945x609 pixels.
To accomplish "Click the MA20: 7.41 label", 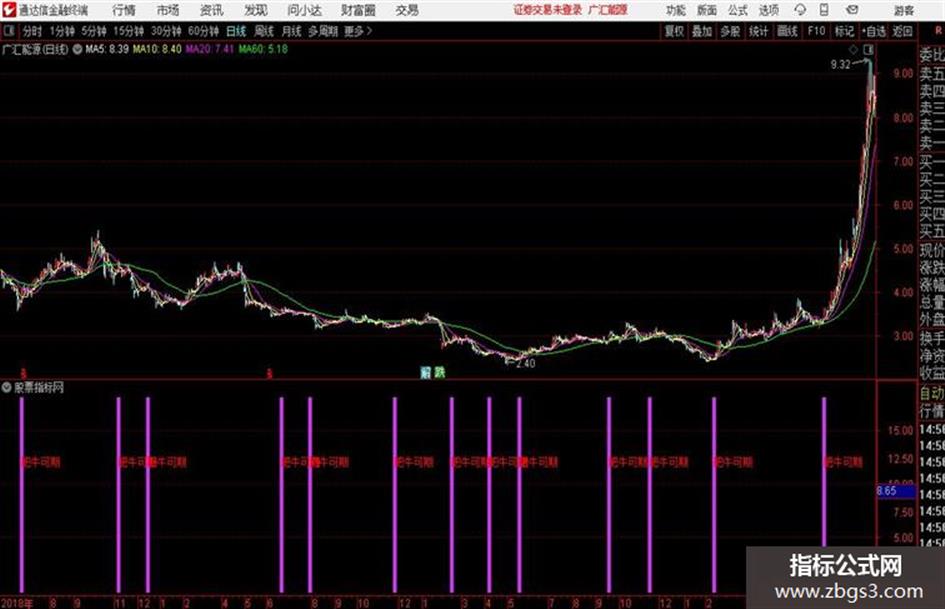I will [x=210, y=49].
